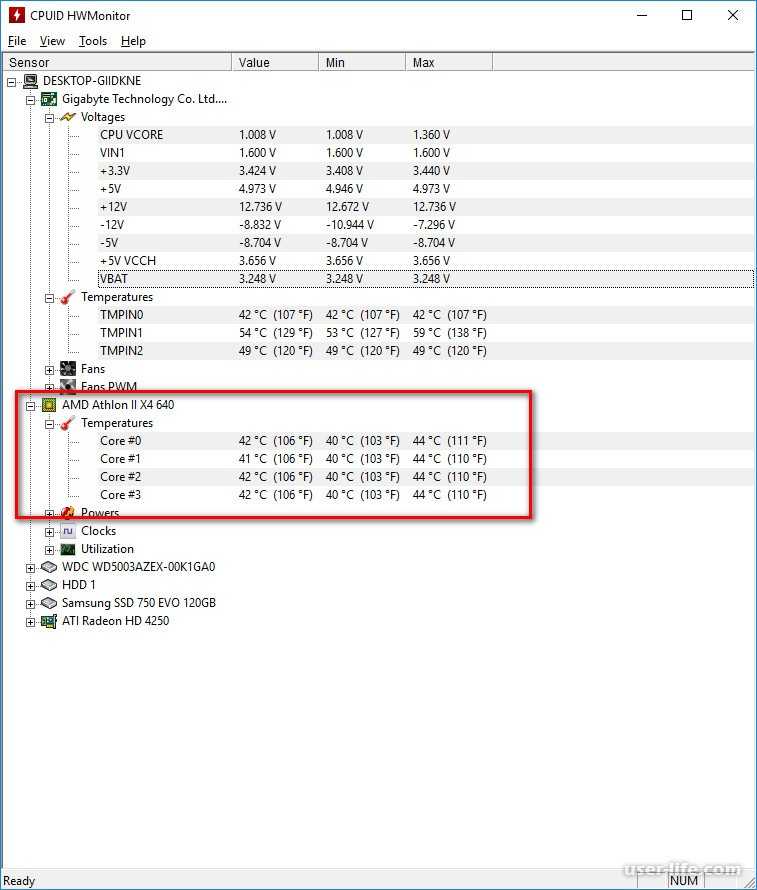
Task: Click the HWMonitor title bar app icon
Action: point(16,15)
